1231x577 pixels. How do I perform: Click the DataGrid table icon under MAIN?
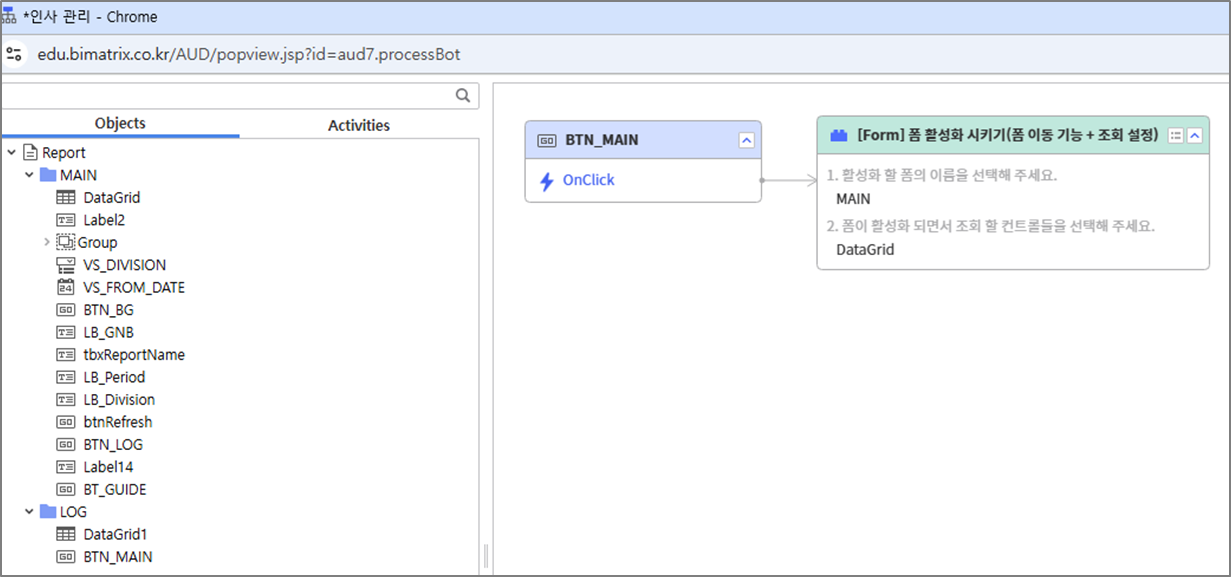point(66,198)
